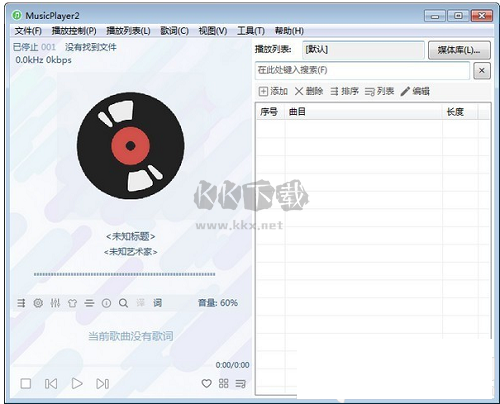Click 序号 column header
This screenshot has width=500, height=404.
[270, 112]
